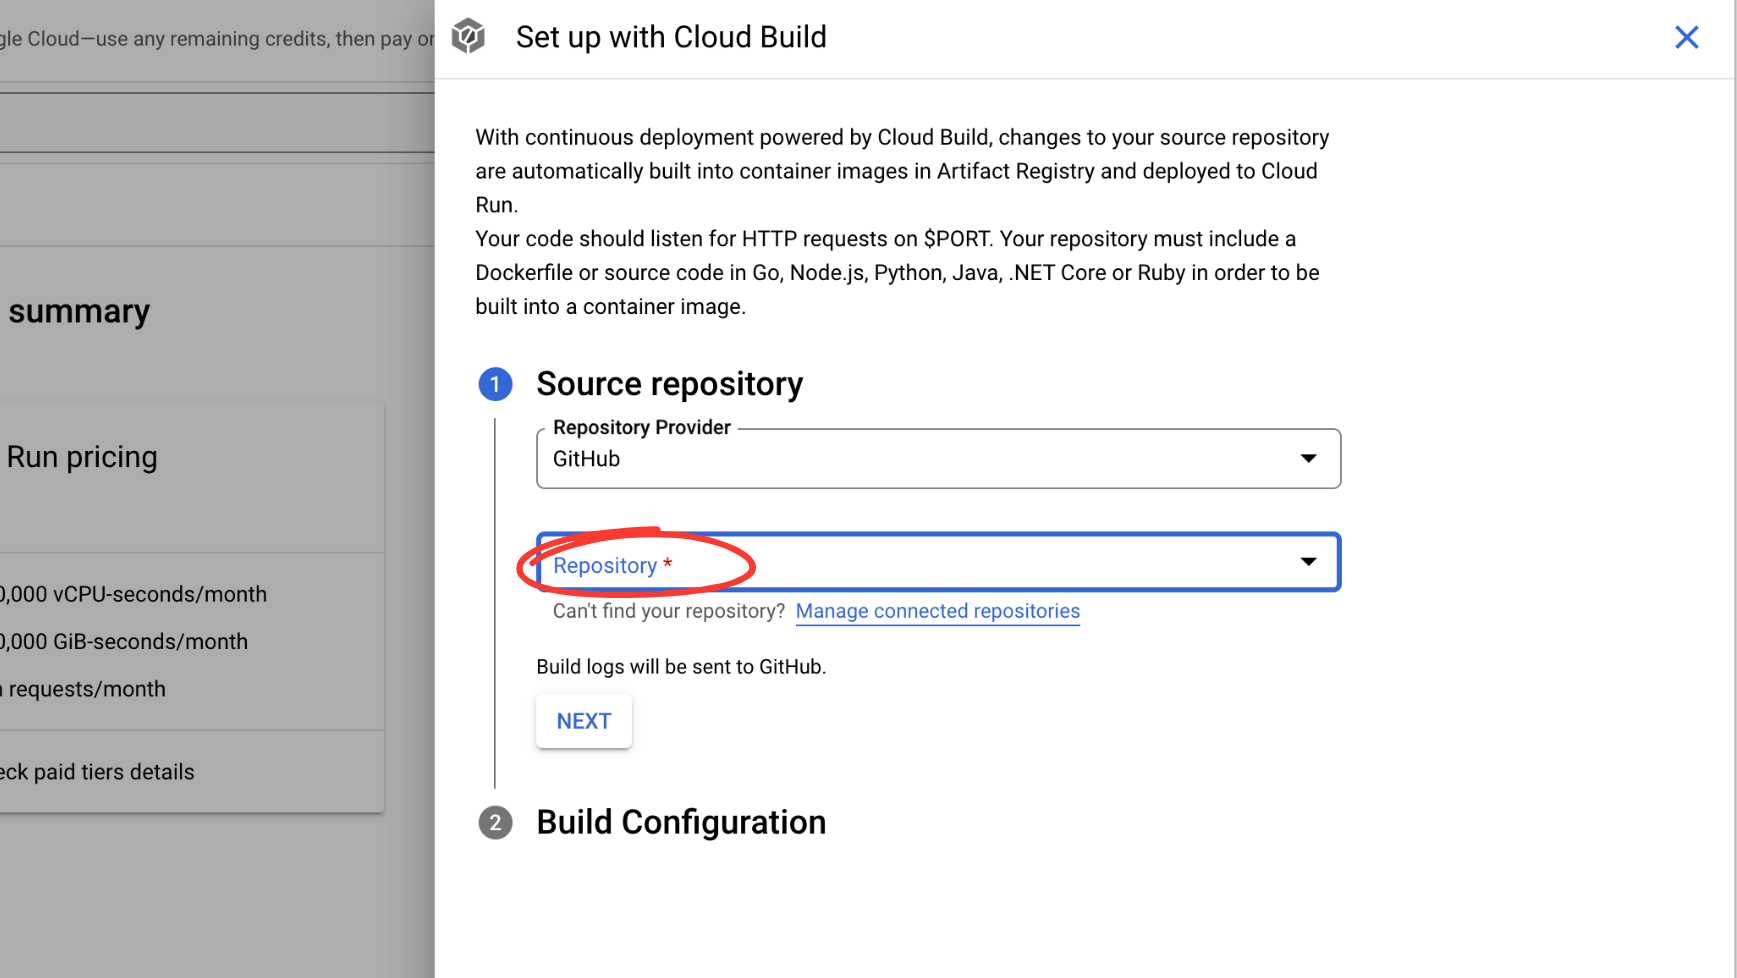Click the Set up with Cloud Build title
Viewport: 1737px width, 978px height.
[x=670, y=37]
